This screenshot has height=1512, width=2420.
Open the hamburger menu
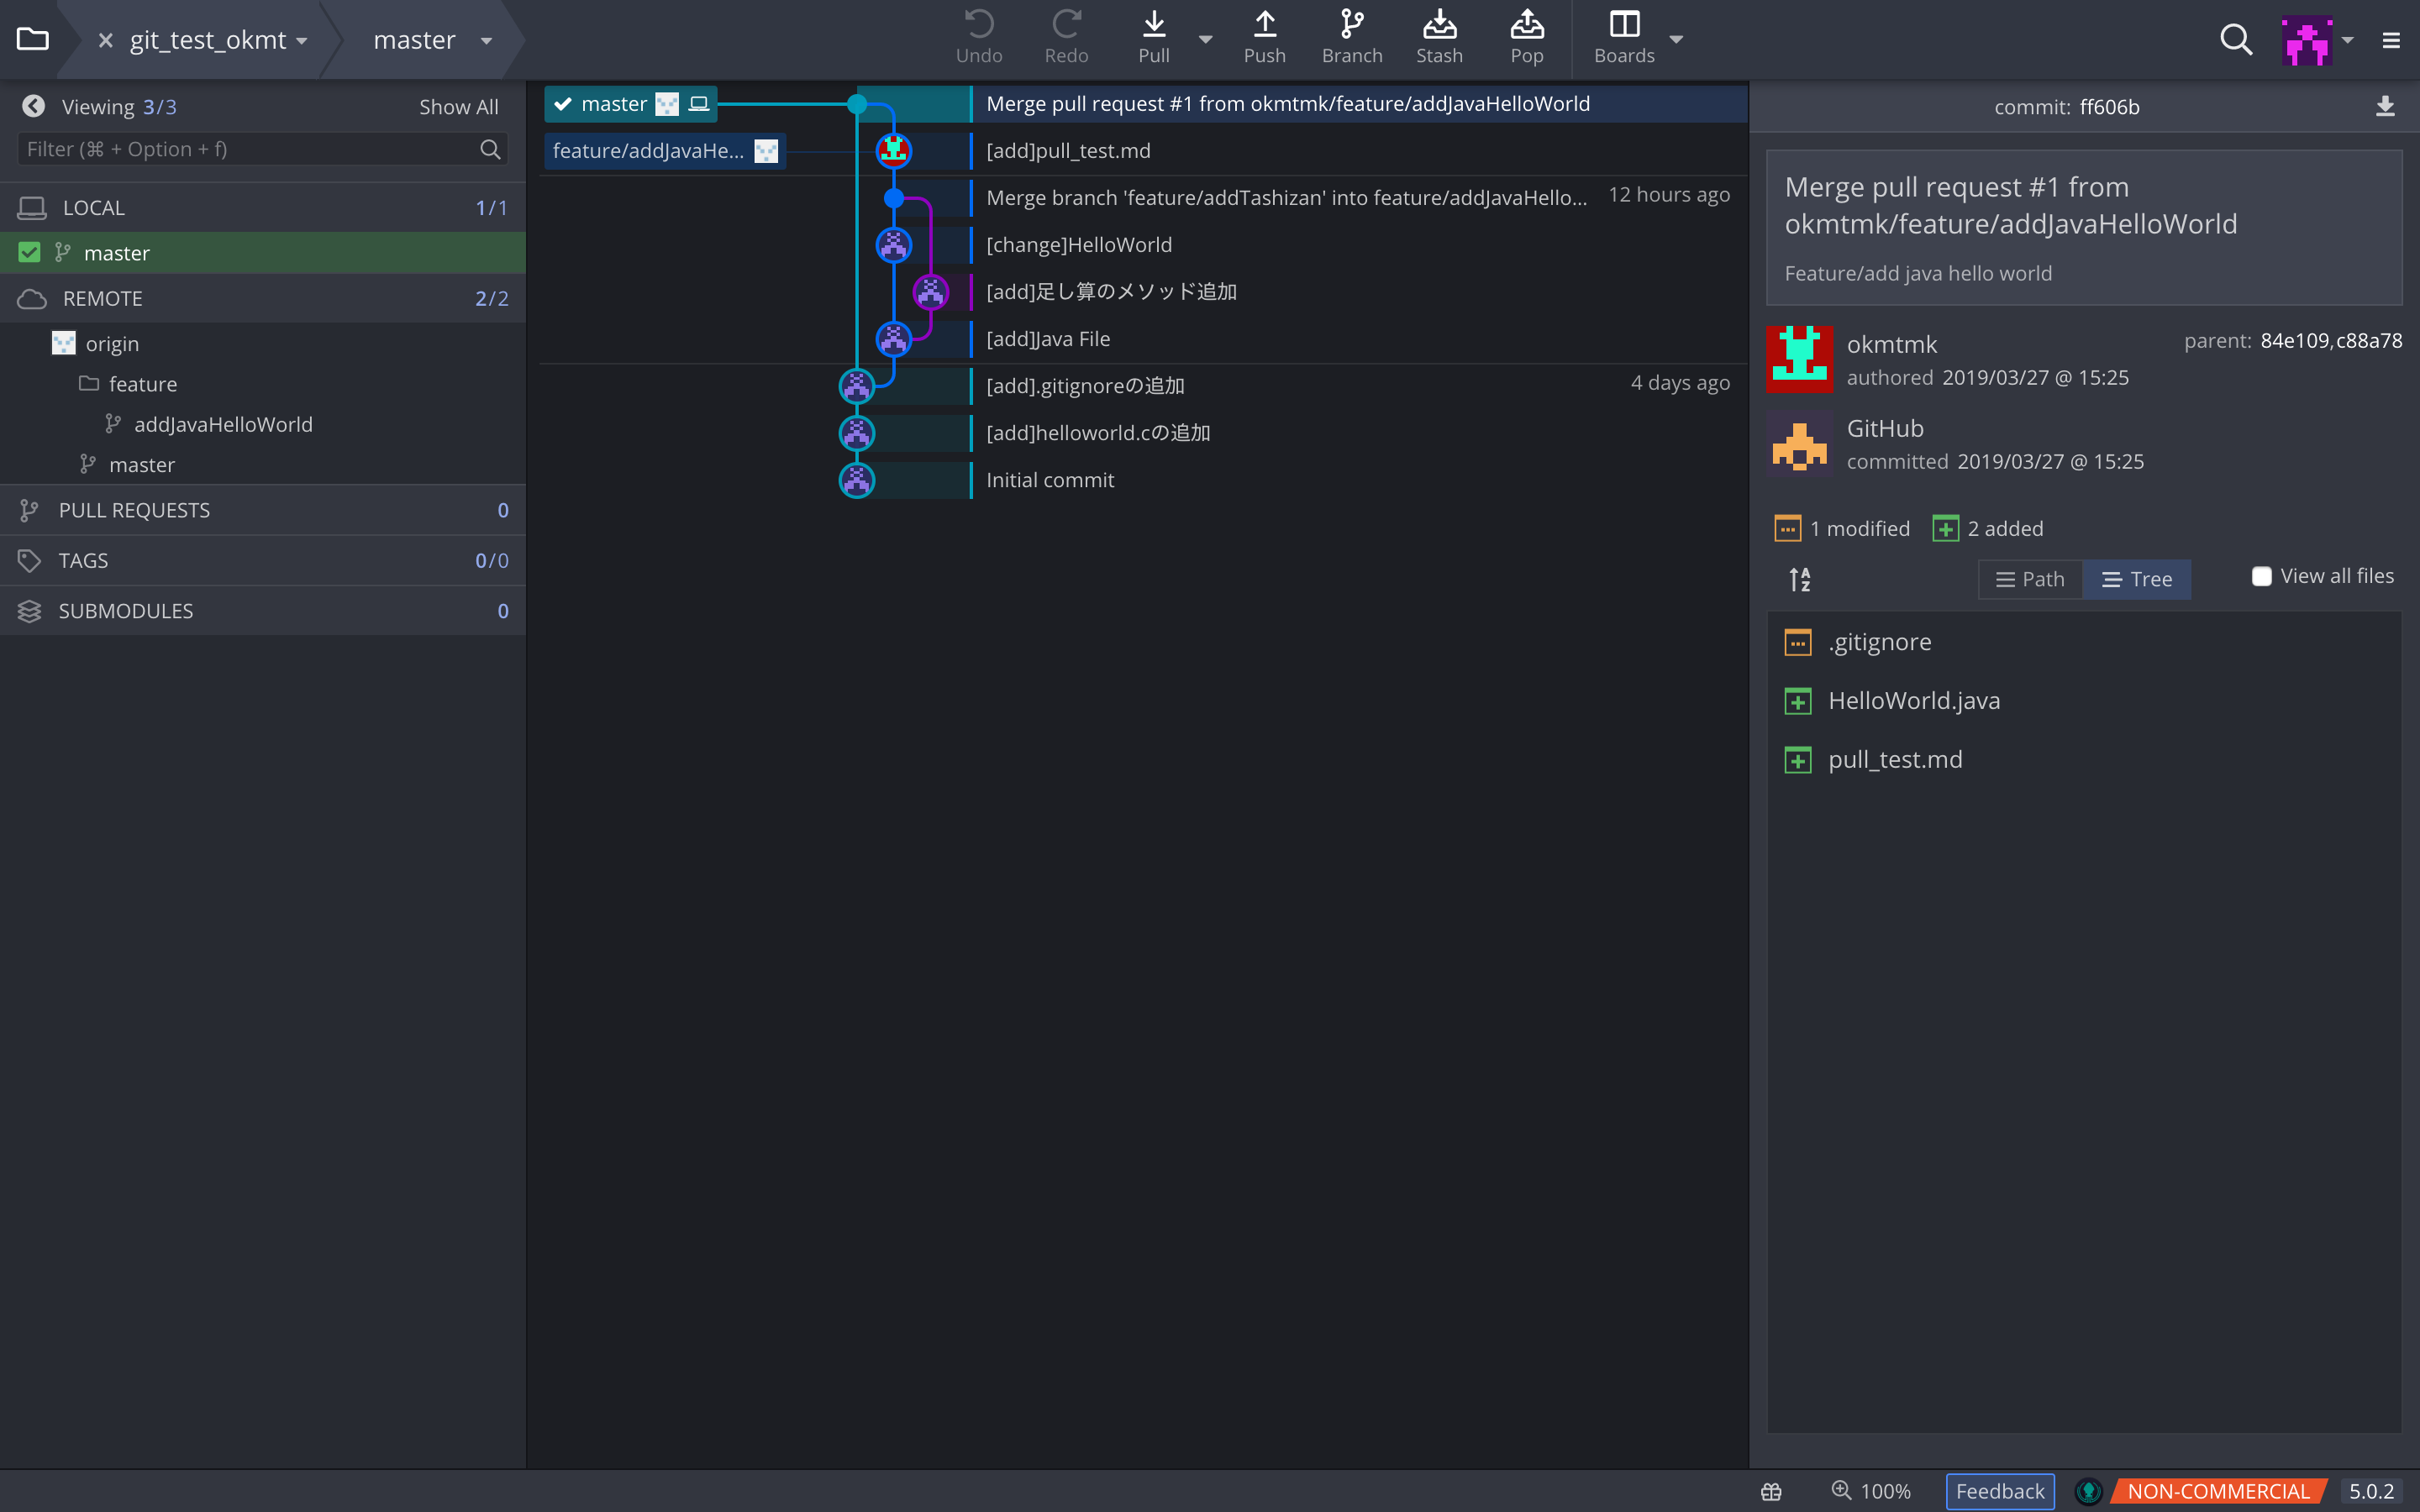(2391, 40)
